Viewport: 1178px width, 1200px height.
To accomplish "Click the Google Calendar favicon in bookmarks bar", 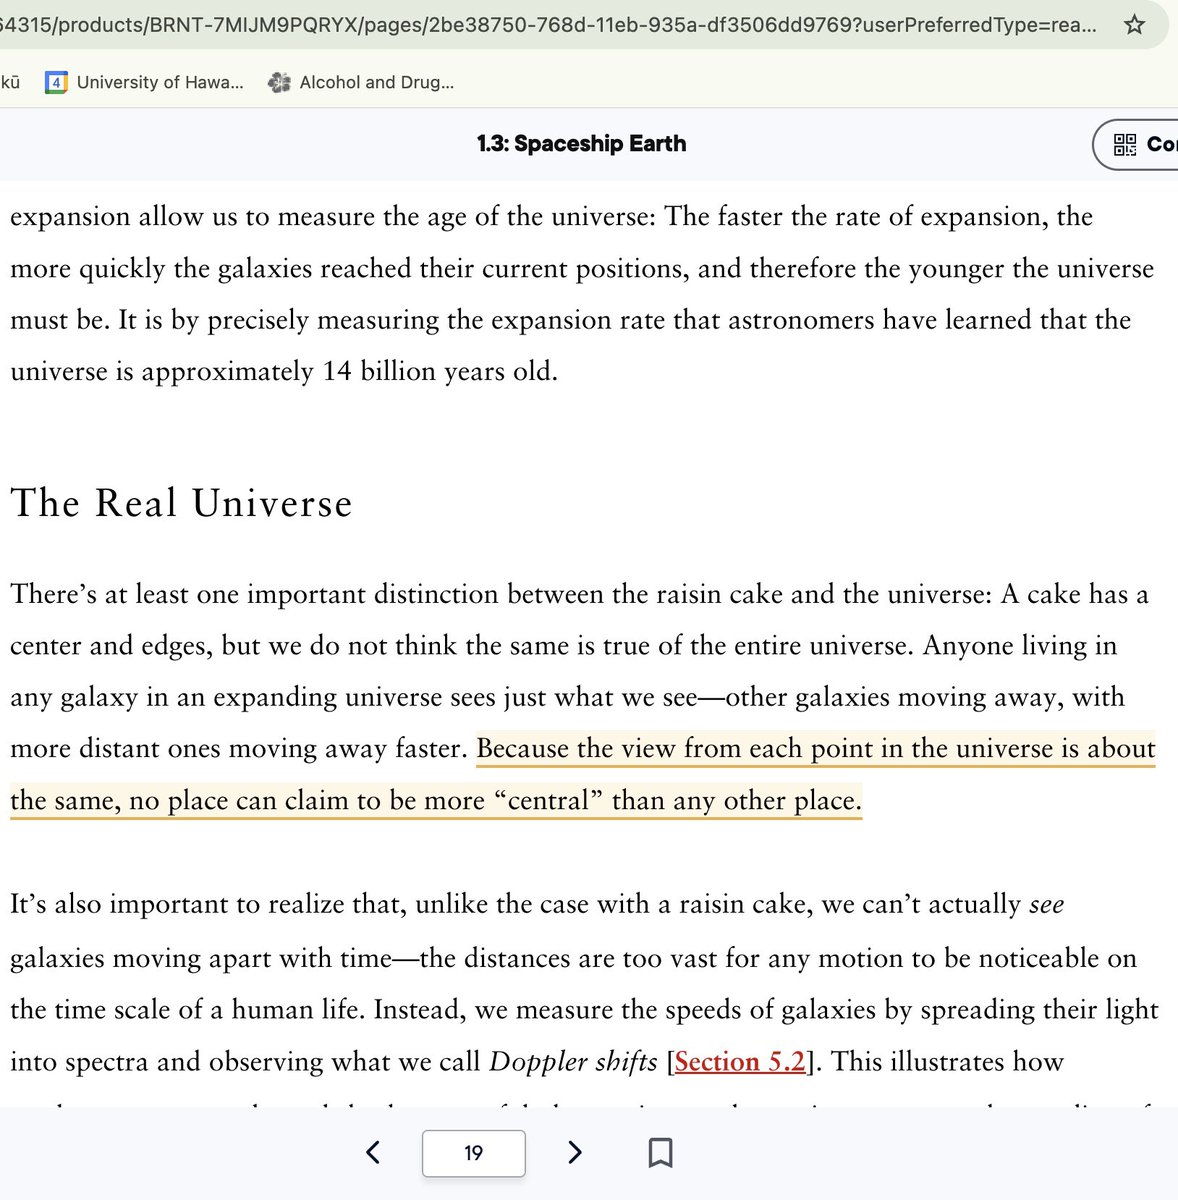I will click(56, 82).
